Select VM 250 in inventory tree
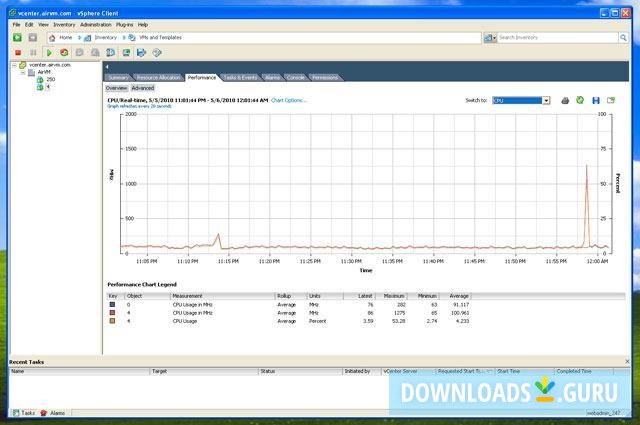 click(51, 80)
